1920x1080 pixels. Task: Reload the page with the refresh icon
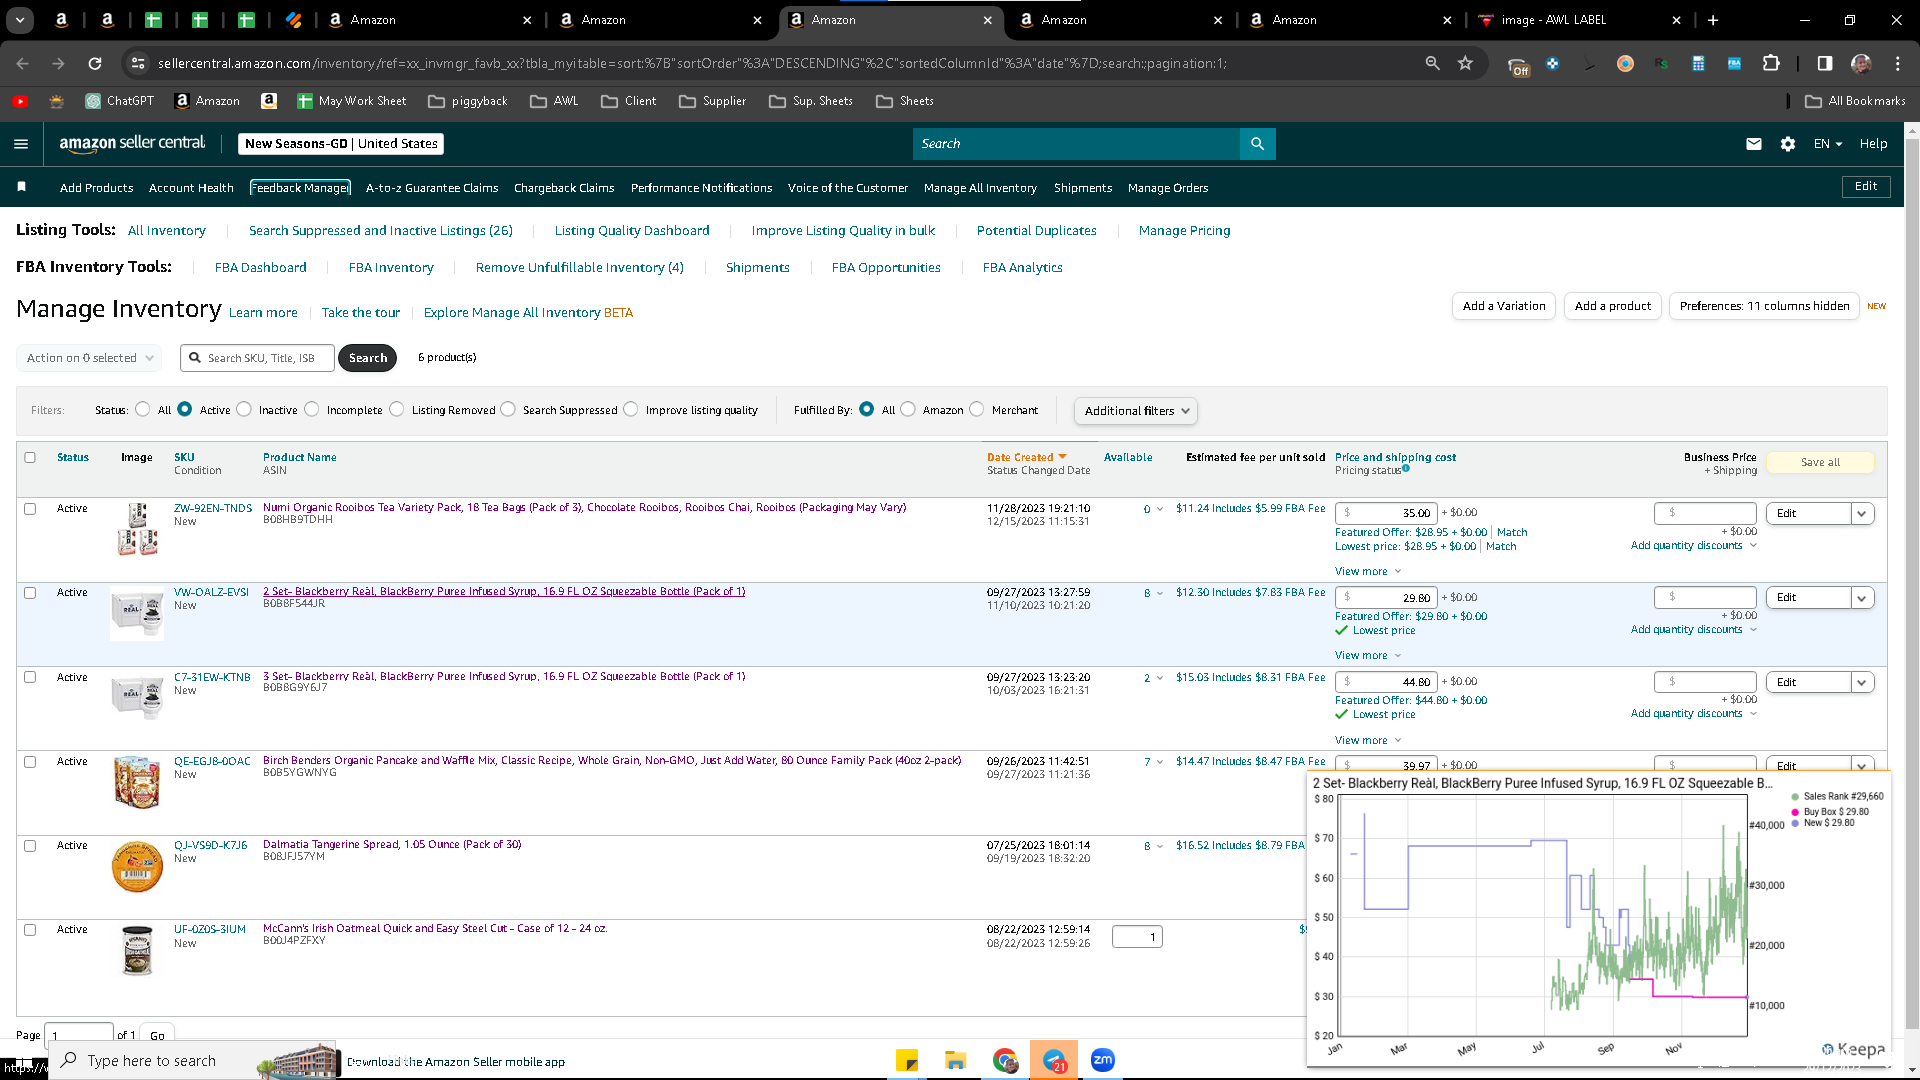(95, 63)
